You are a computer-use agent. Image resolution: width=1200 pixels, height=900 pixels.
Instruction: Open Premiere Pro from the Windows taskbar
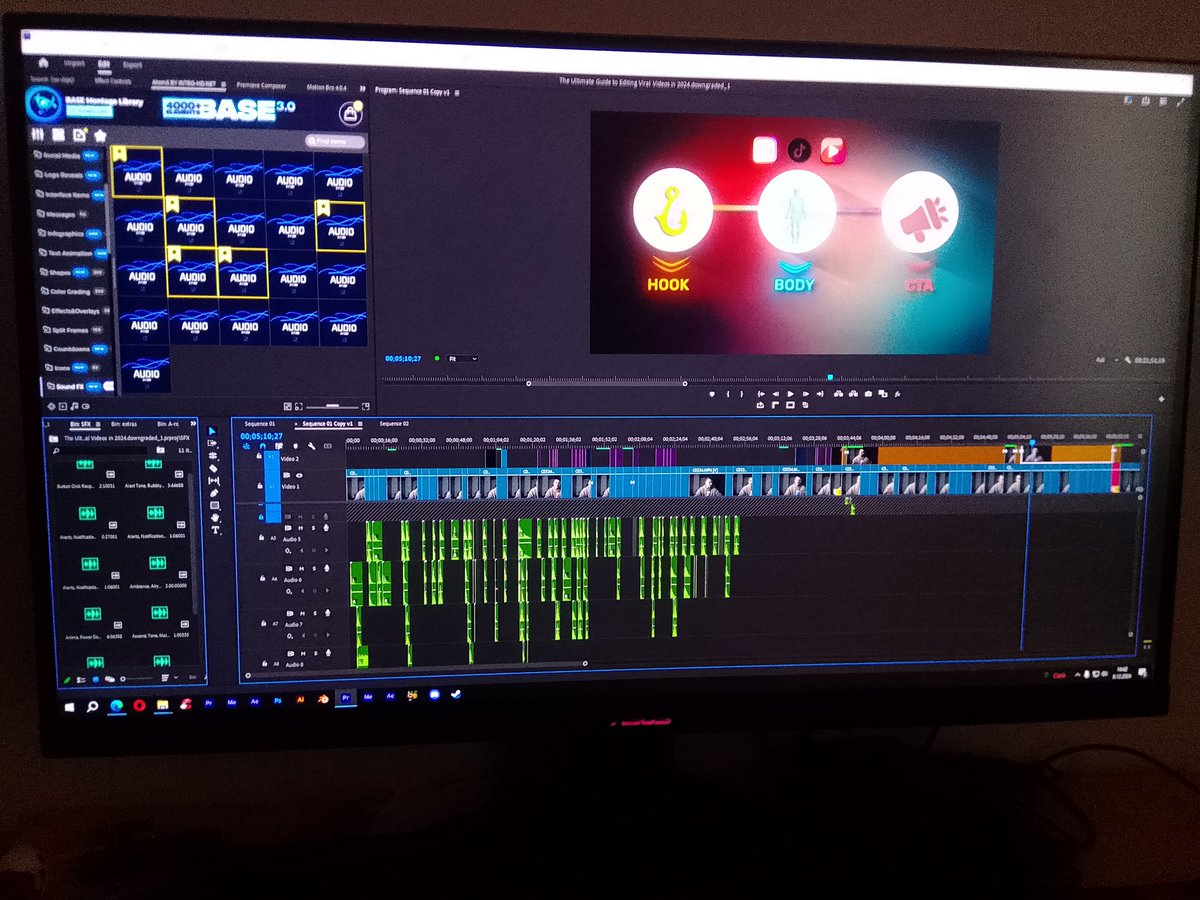pos(346,698)
